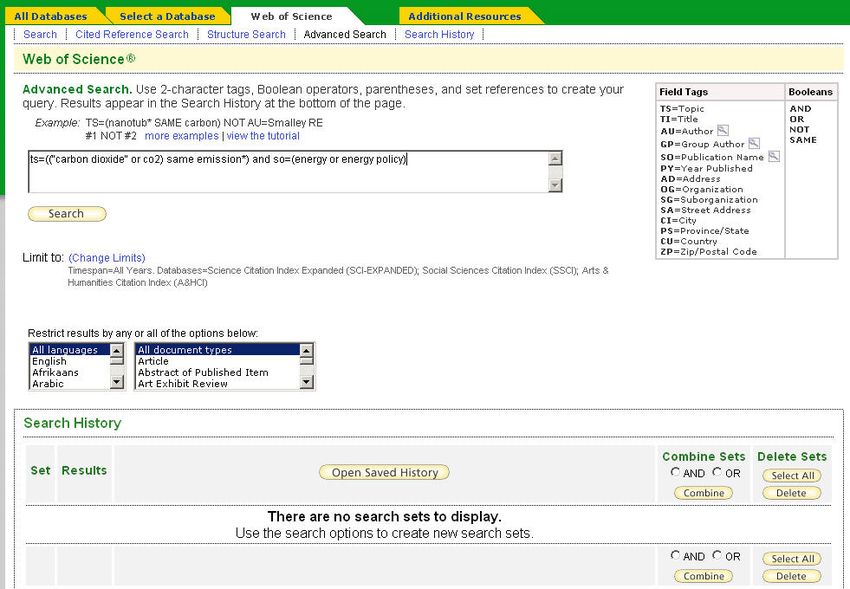The width and height of the screenshot is (850, 589).
Task: Select English in language list
Action: [69, 361]
